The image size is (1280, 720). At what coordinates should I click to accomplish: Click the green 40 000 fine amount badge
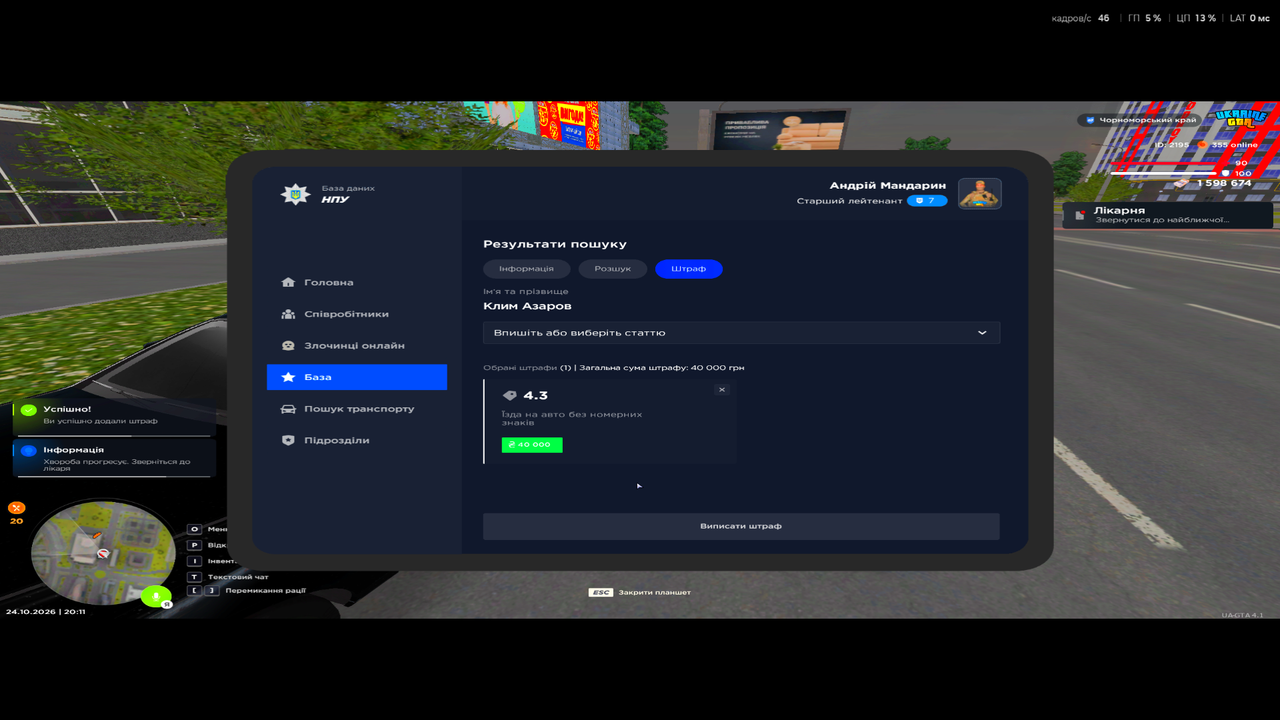click(532, 445)
